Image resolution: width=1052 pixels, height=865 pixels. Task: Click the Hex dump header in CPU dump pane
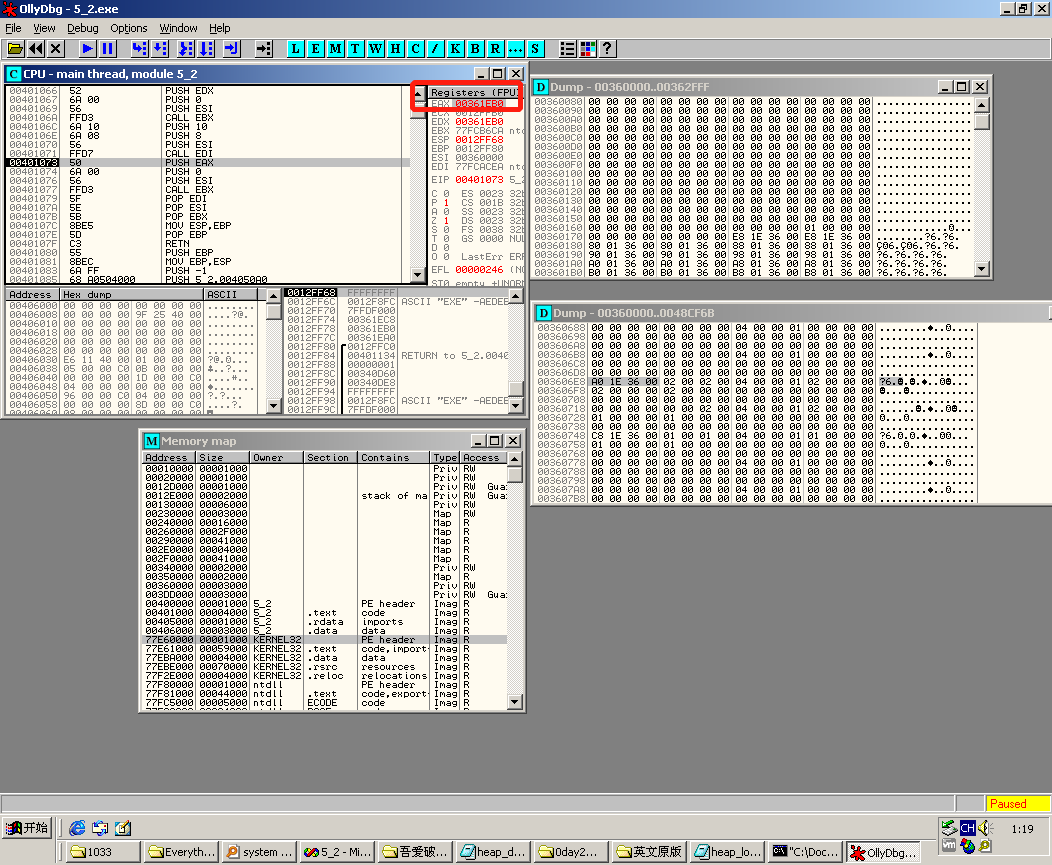(x=132, y=295)
